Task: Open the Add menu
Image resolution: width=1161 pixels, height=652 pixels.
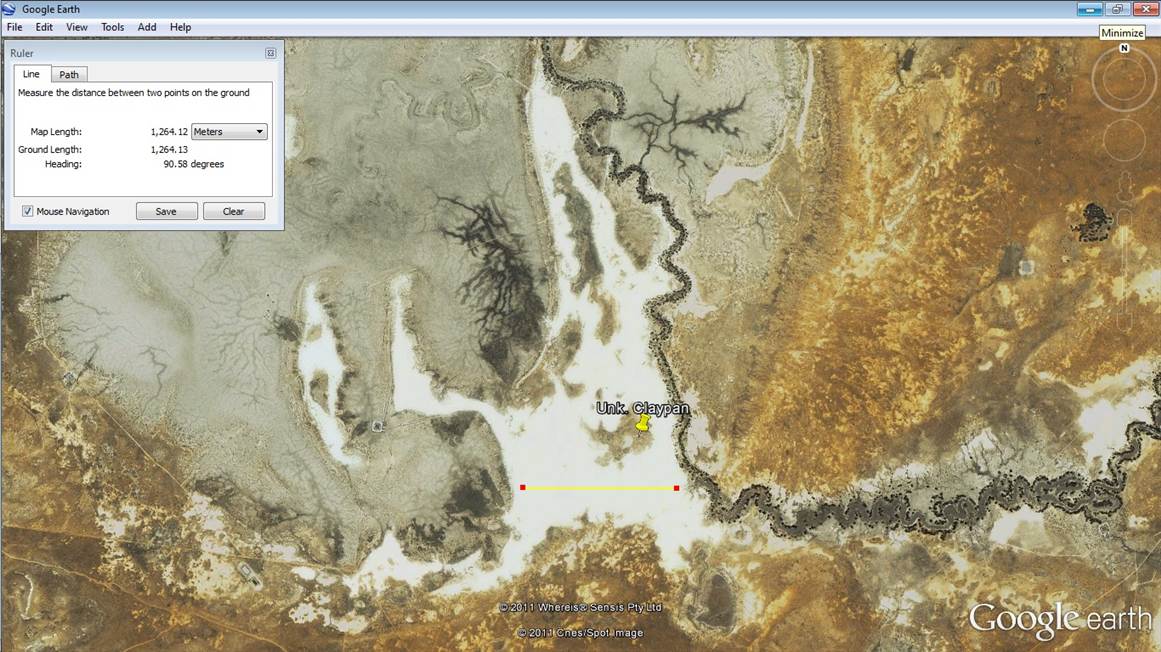Action: click(x=146, y=27)
